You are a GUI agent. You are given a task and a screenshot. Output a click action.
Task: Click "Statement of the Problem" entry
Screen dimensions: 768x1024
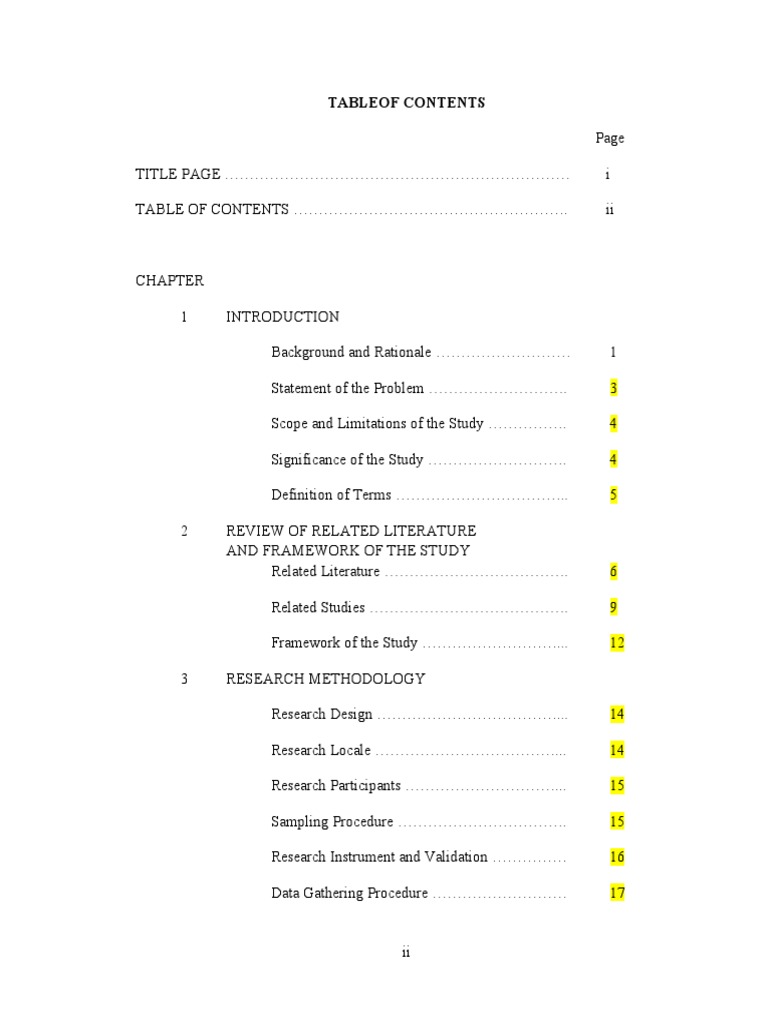[x=347, y=388]
